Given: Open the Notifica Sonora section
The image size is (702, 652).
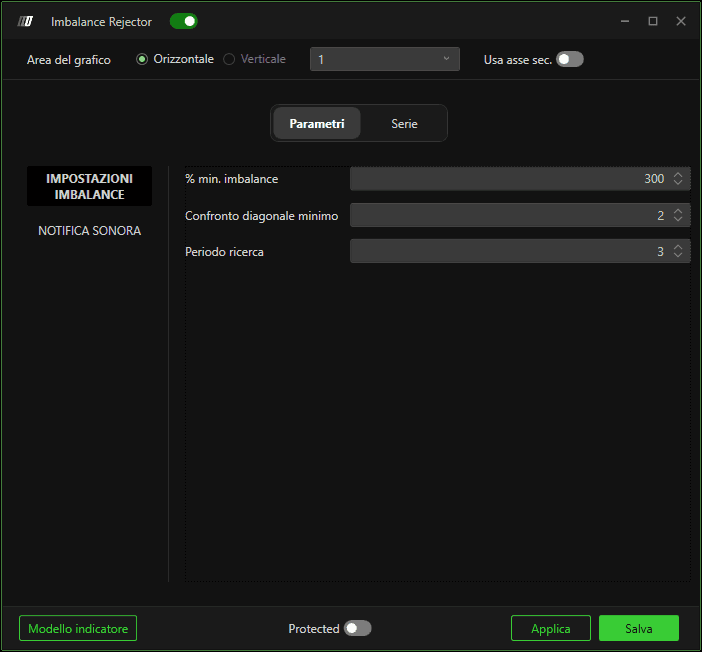Looking at the screenshot, I should point(90,231).
